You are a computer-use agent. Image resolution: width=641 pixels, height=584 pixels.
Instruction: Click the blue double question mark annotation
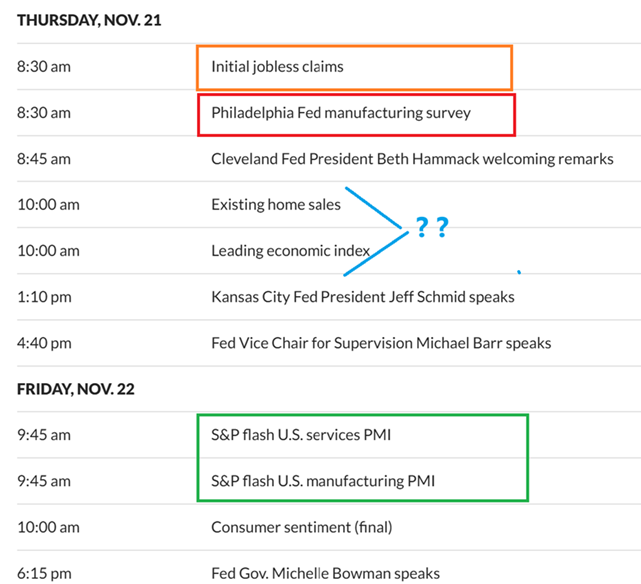point(431,229)
